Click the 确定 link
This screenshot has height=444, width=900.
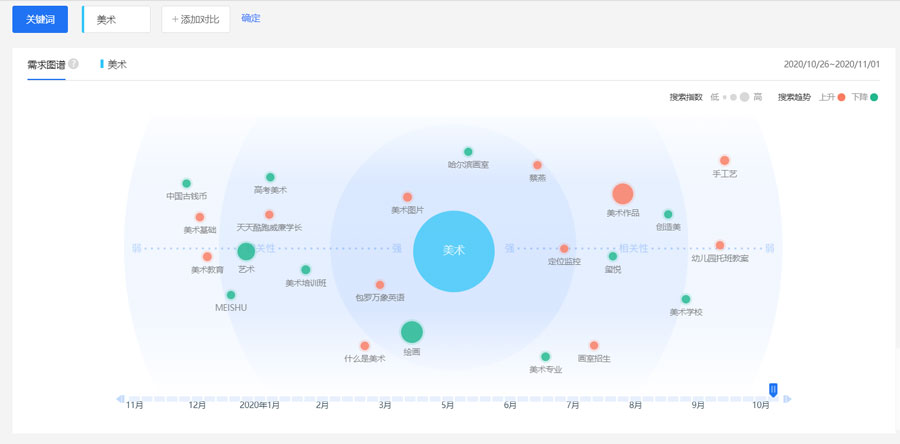pos(251,18)
